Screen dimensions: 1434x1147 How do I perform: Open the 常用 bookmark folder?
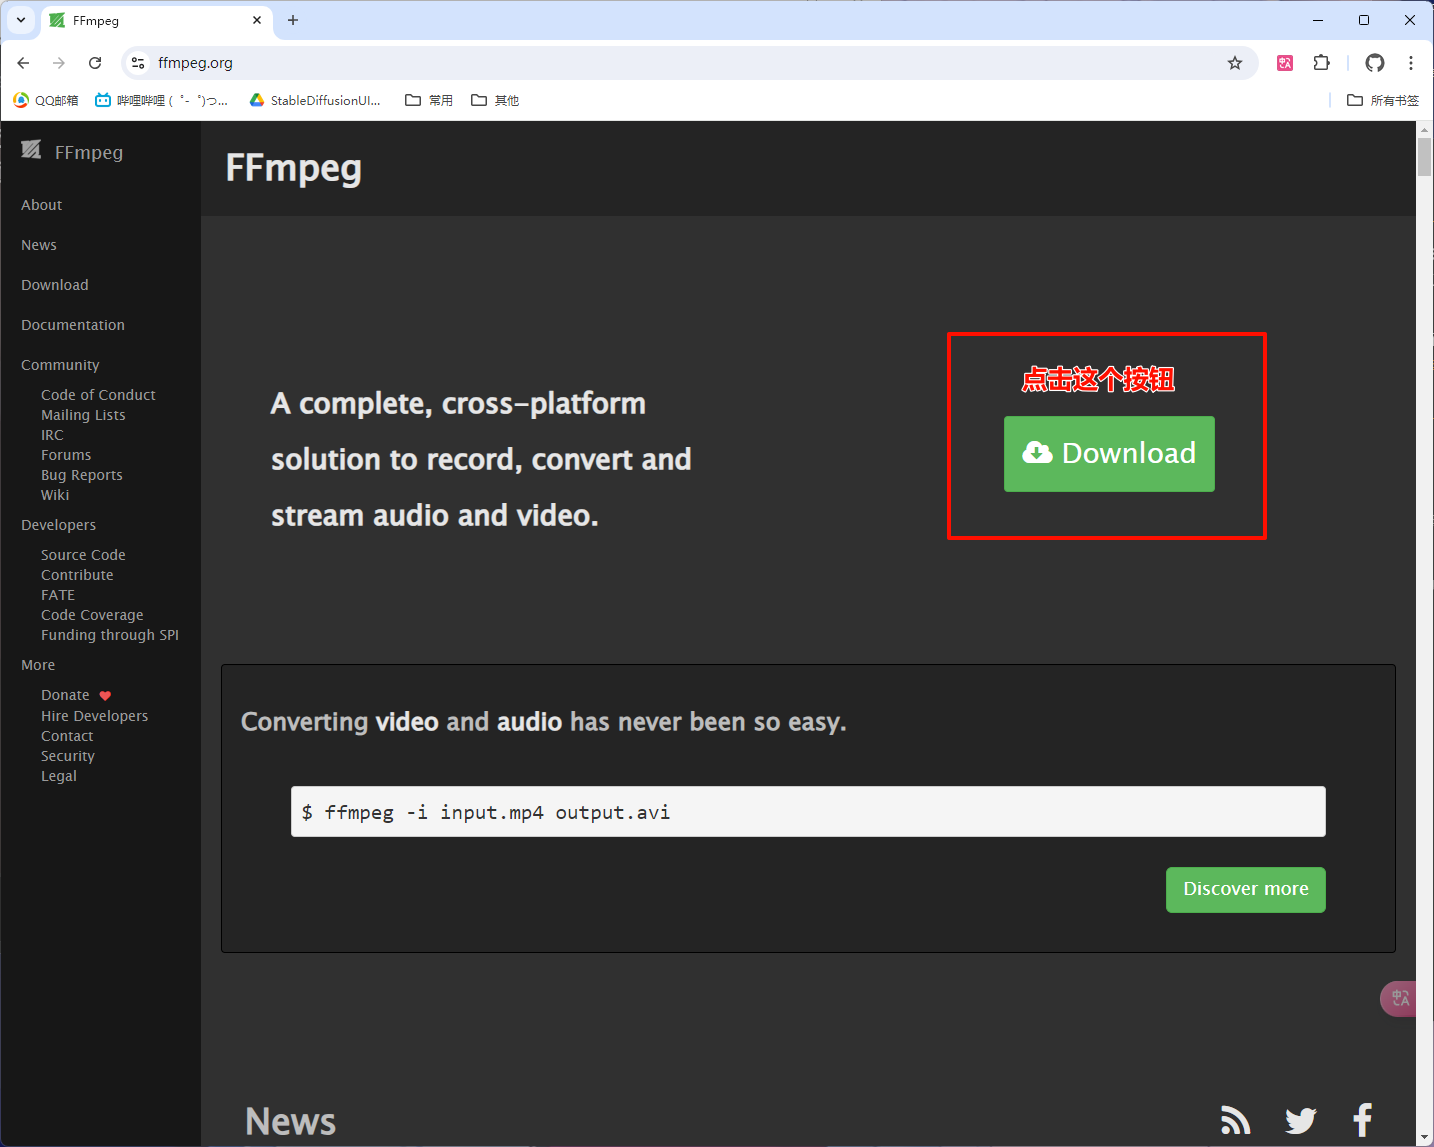[x=429, y=100]
